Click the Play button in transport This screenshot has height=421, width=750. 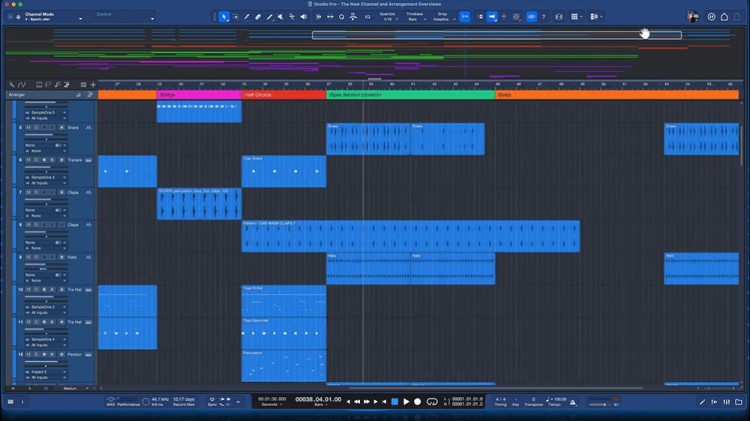pos(406,401)
